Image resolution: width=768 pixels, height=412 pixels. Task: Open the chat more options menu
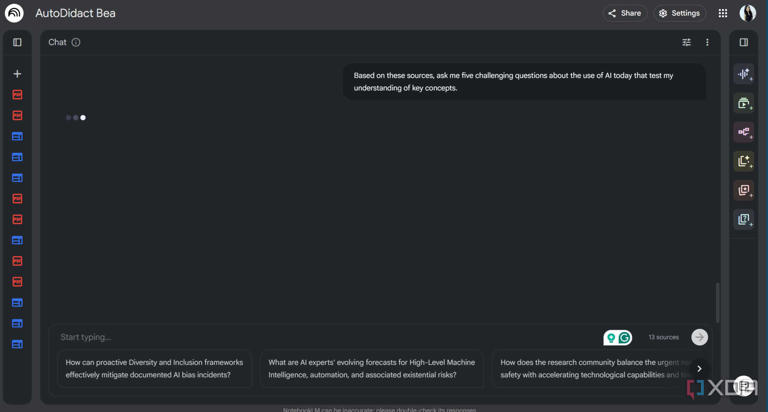pos(707,42)
